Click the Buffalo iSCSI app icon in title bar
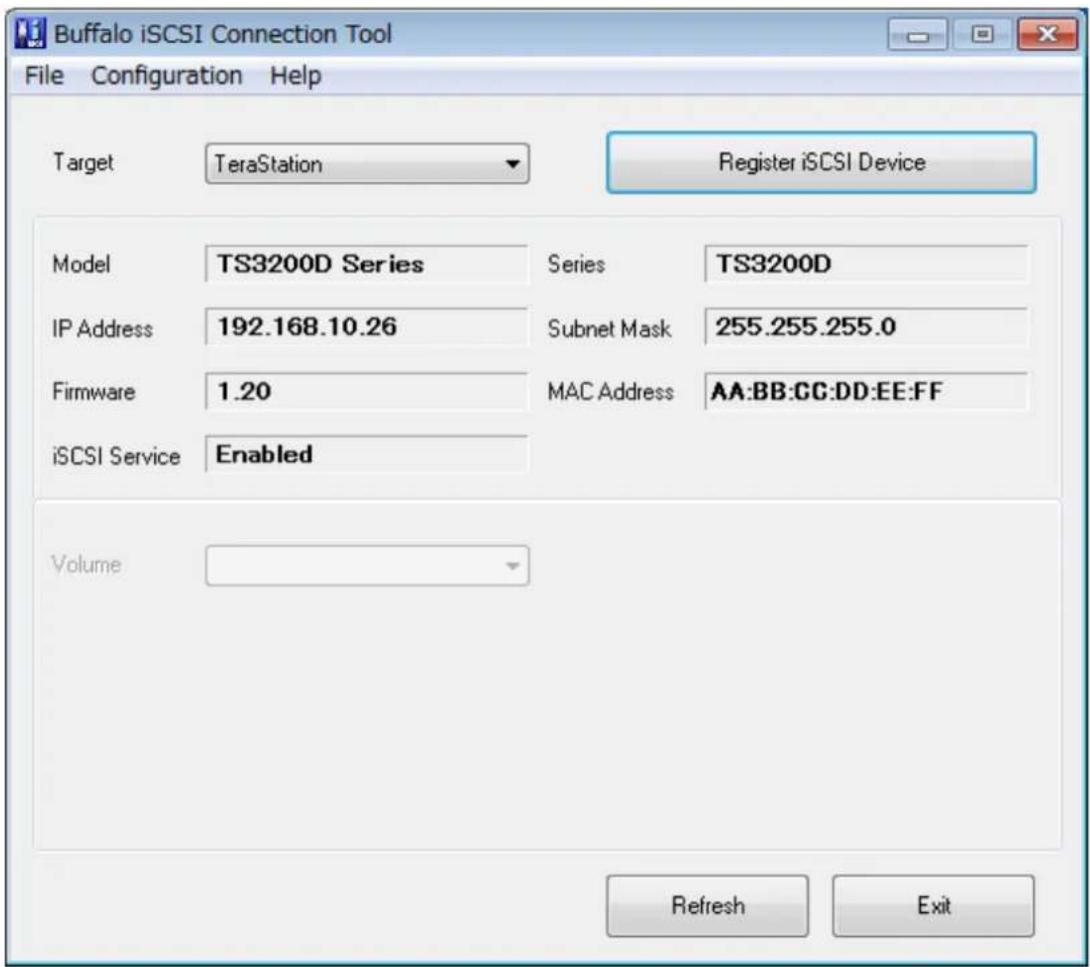Viewport: 1090px width, 967px height. click(30, 33)
